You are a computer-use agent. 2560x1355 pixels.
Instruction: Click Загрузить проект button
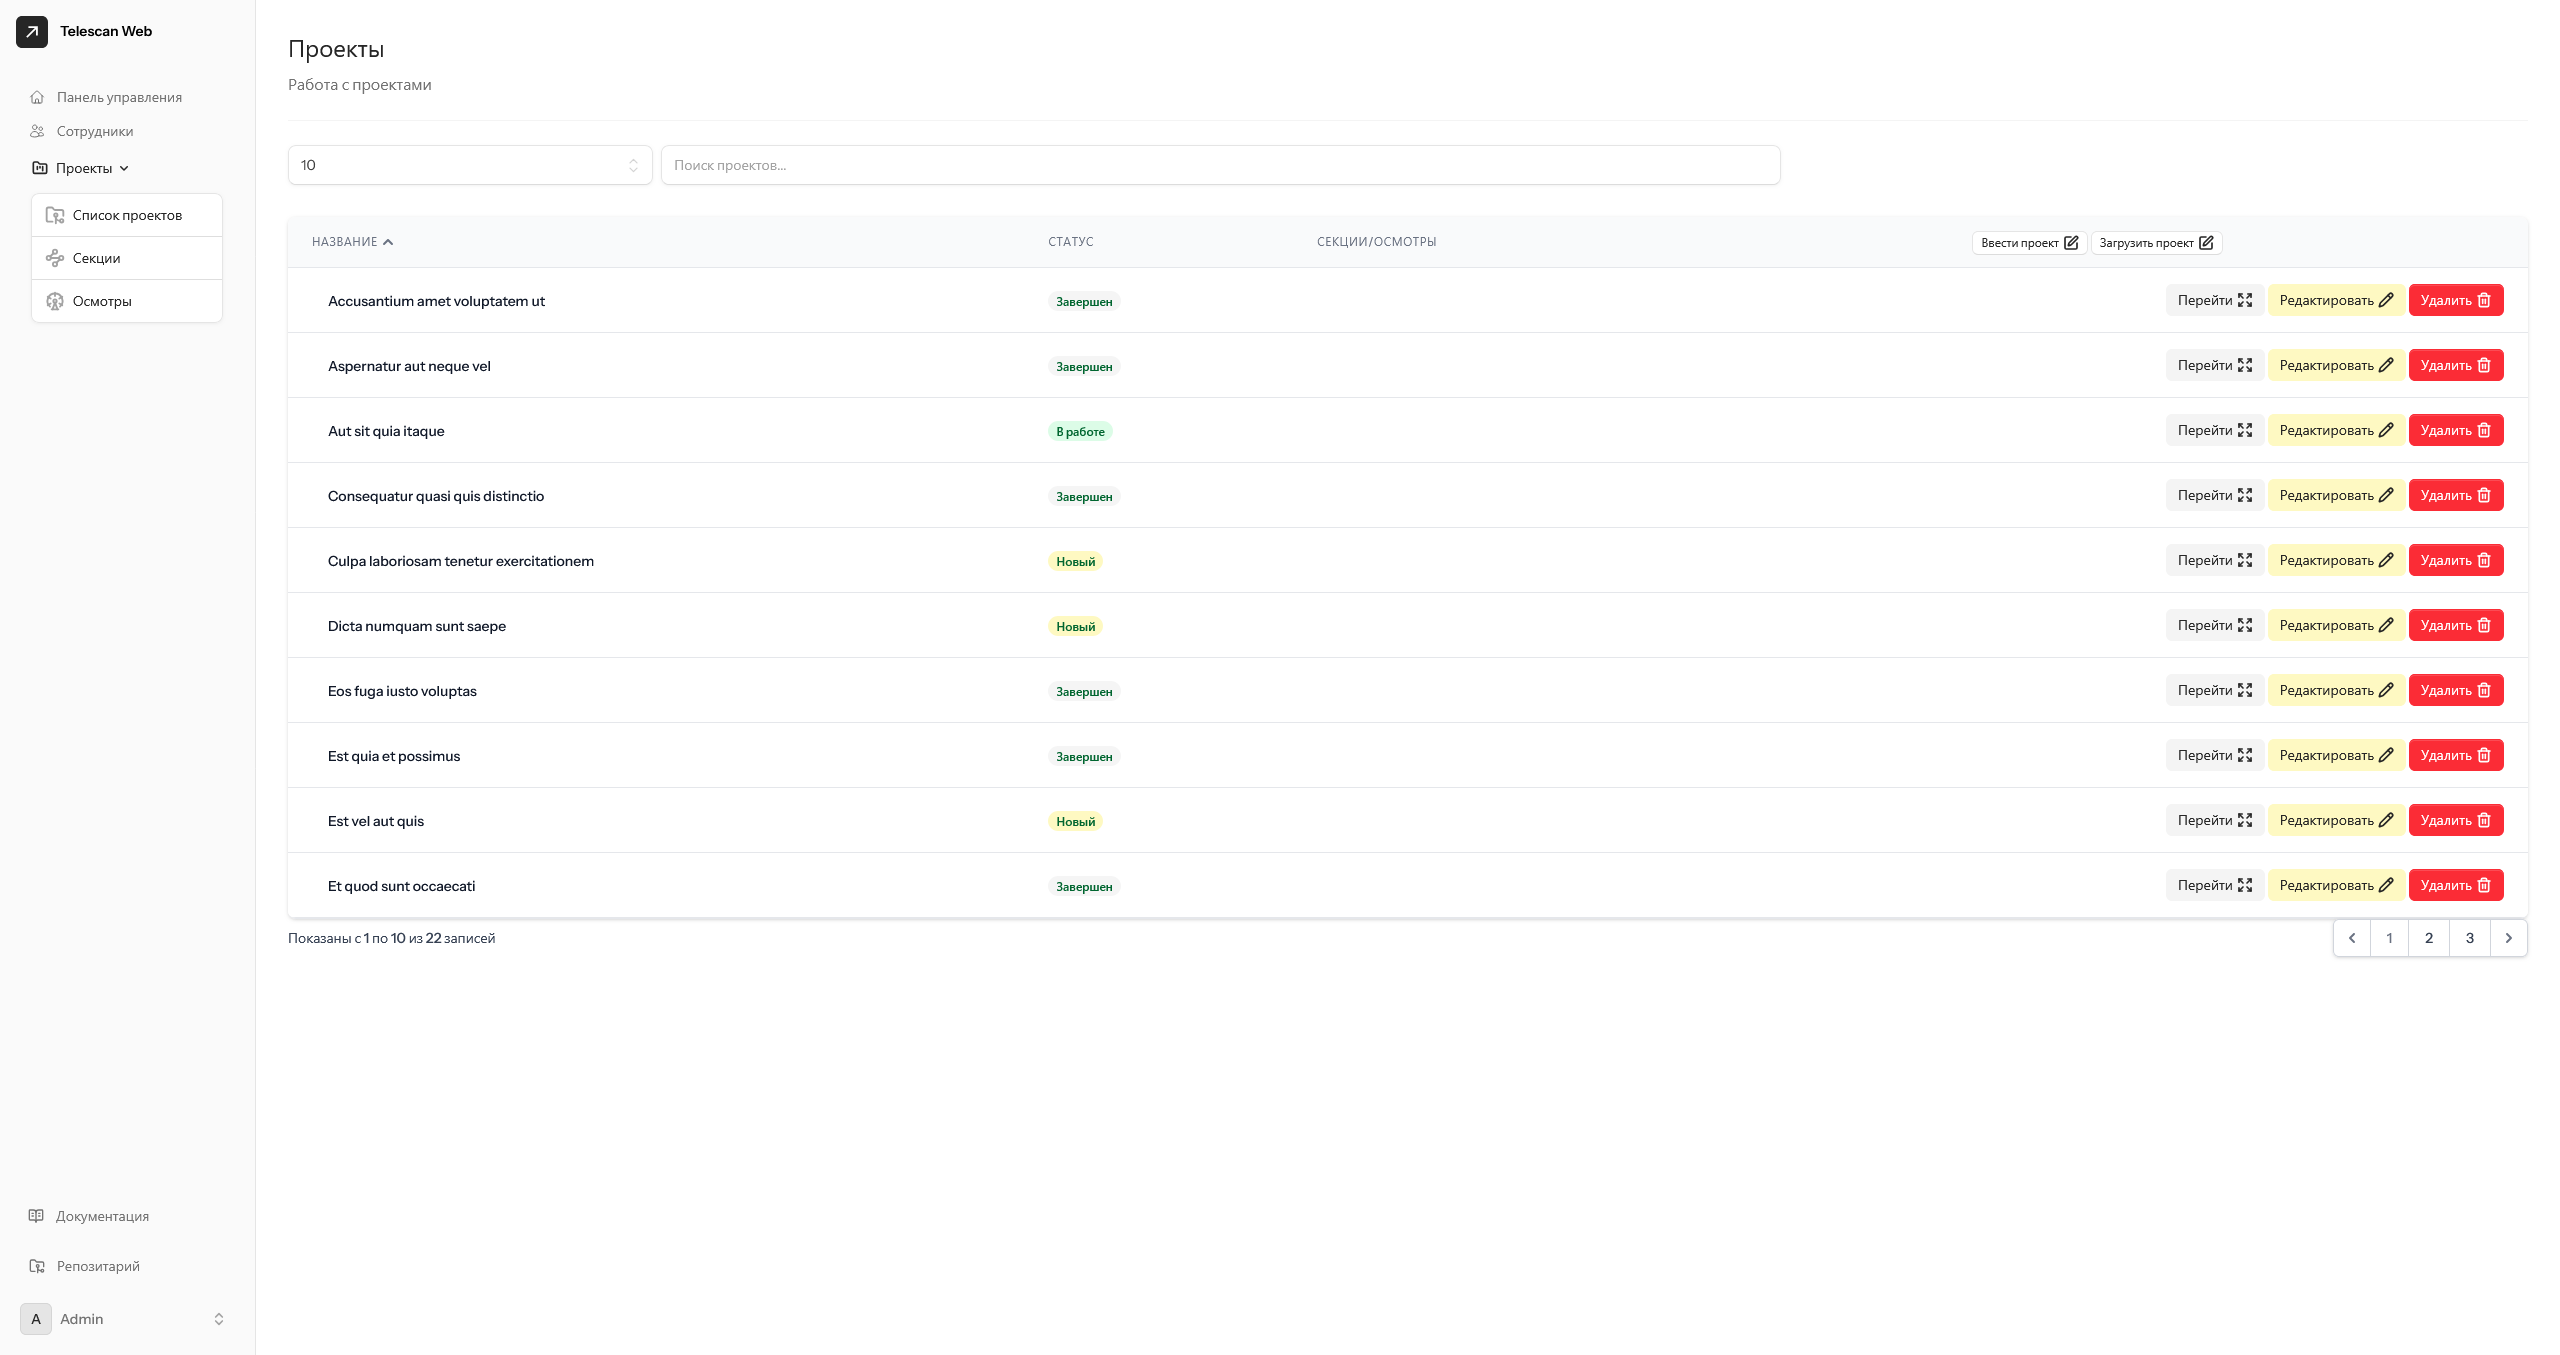click(x=2155, y=243)
